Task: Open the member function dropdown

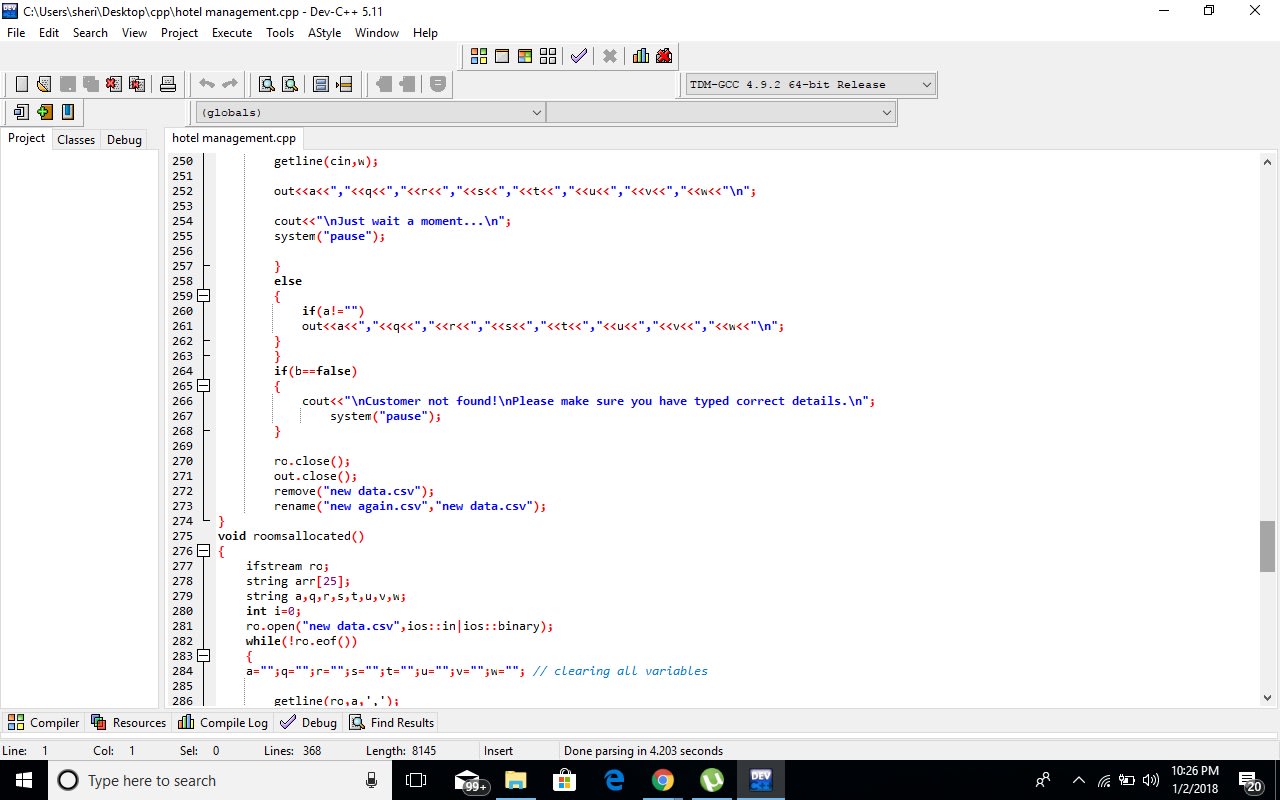Action: click(886, 112)
